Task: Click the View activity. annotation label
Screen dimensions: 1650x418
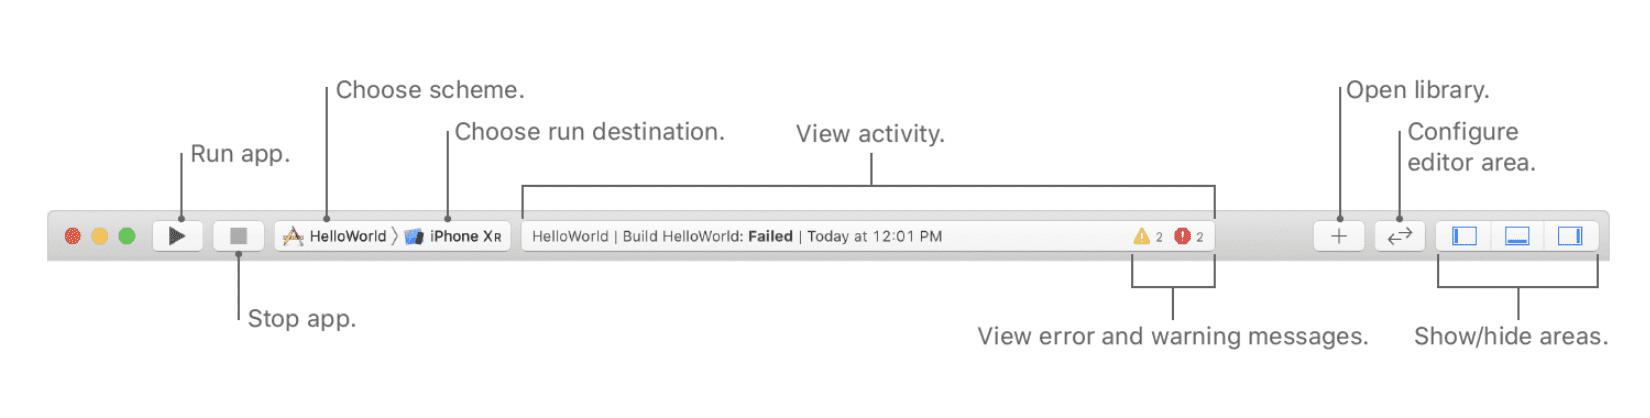Action: coord(870,134)
